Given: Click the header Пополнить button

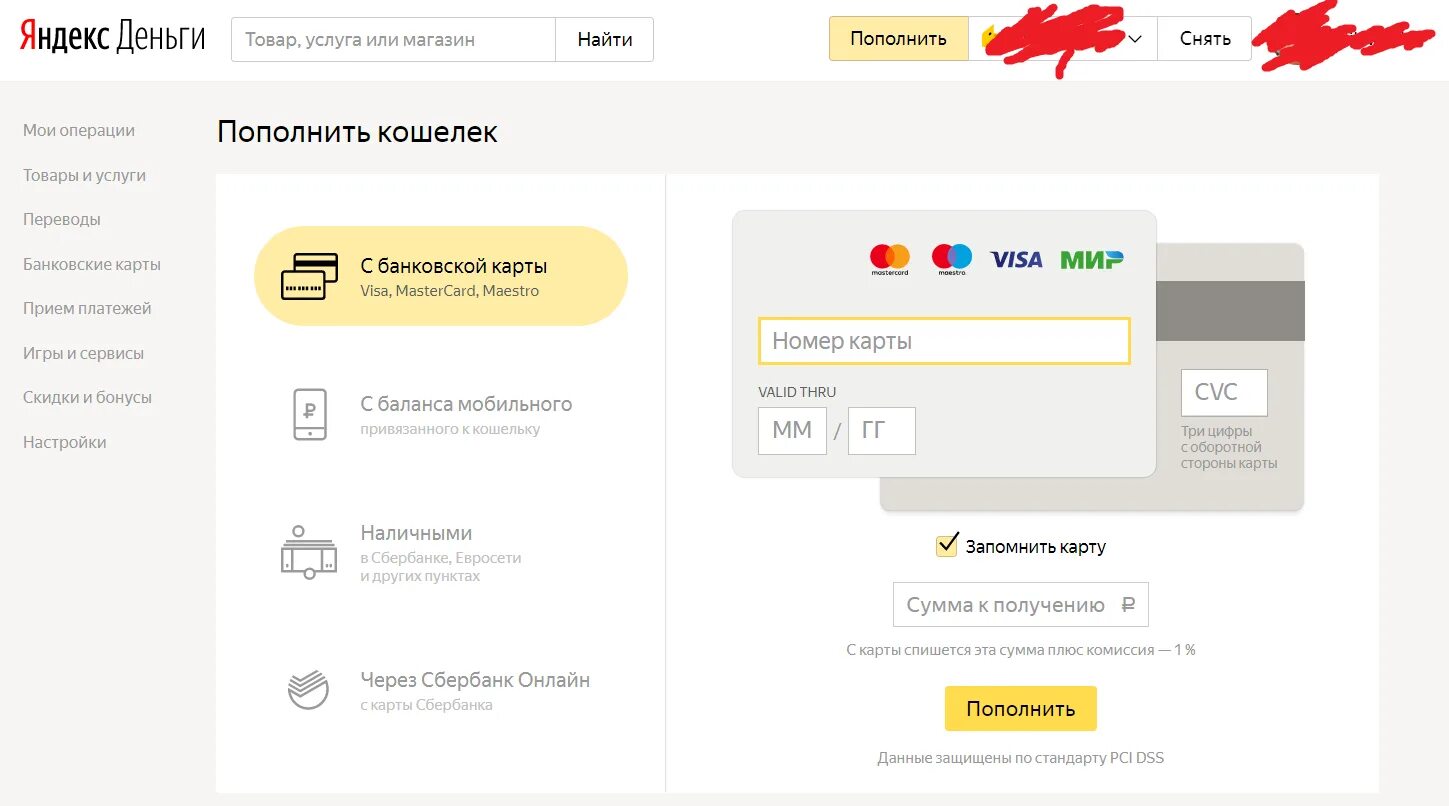Looking at the screenshot, I should coord(898,38).
